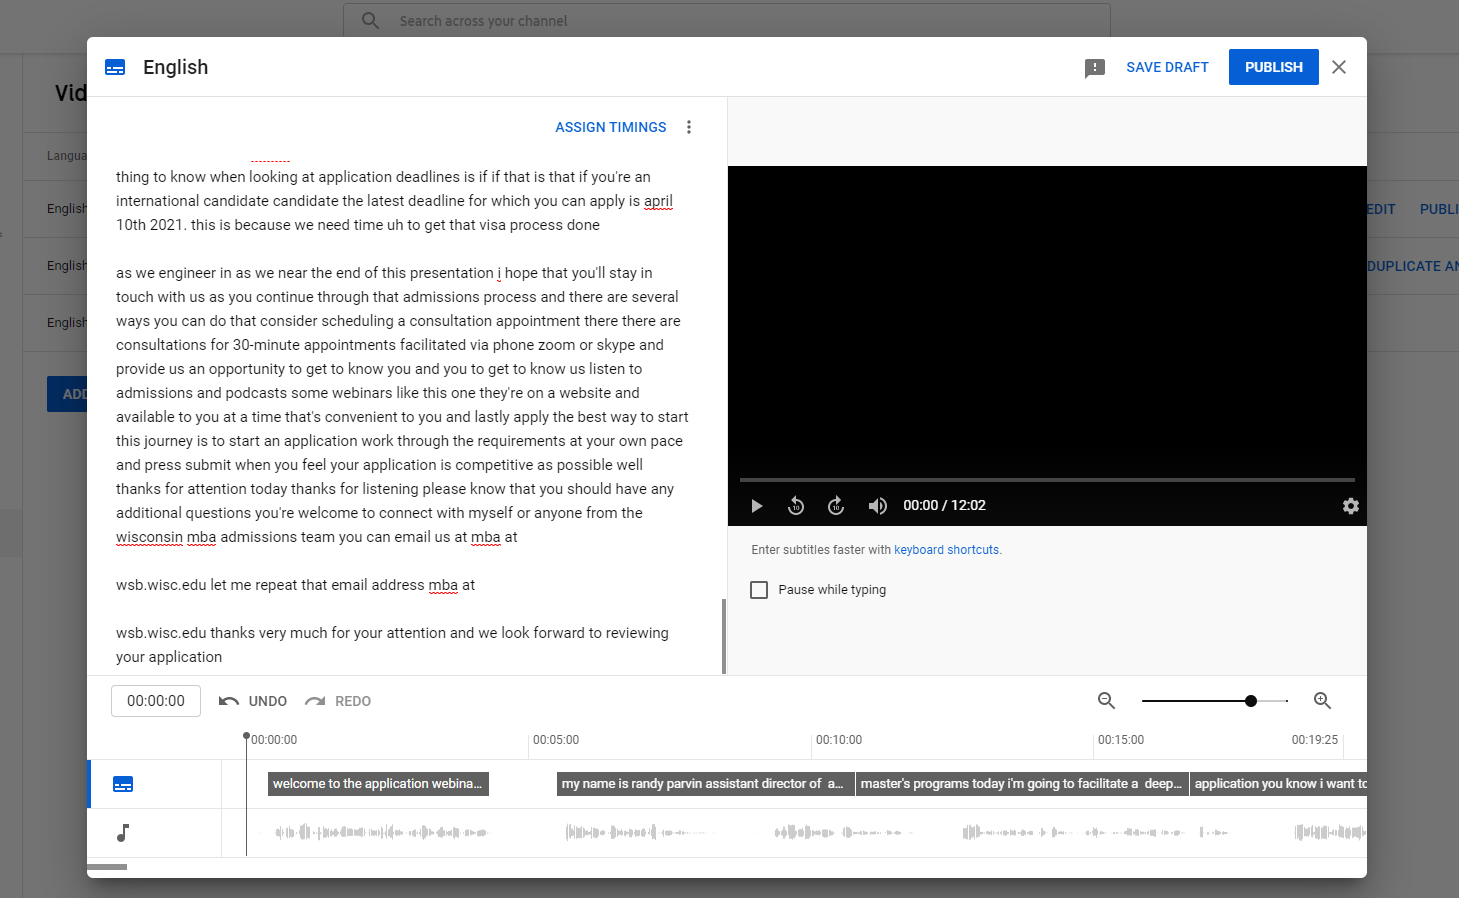Click the timecode input field
Screen dimensions: 1459x898
pos(156,701)
